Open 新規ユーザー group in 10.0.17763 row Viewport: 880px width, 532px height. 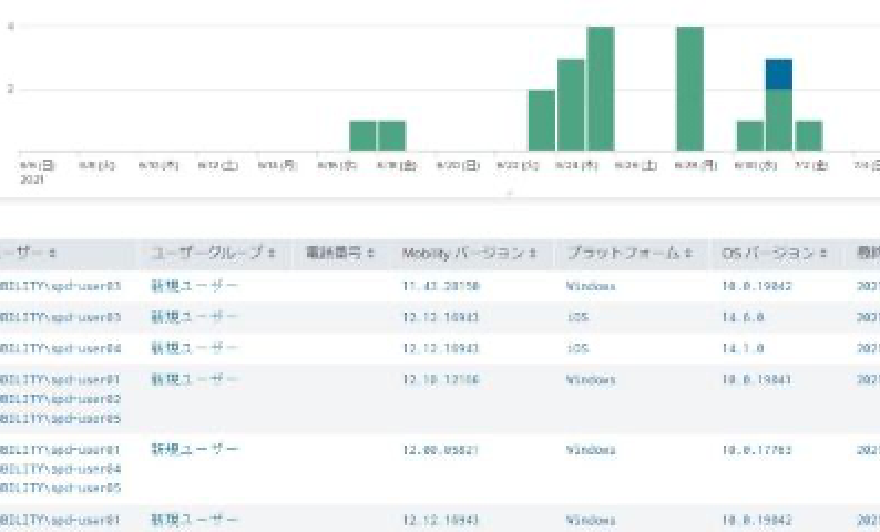pos(195,450)
